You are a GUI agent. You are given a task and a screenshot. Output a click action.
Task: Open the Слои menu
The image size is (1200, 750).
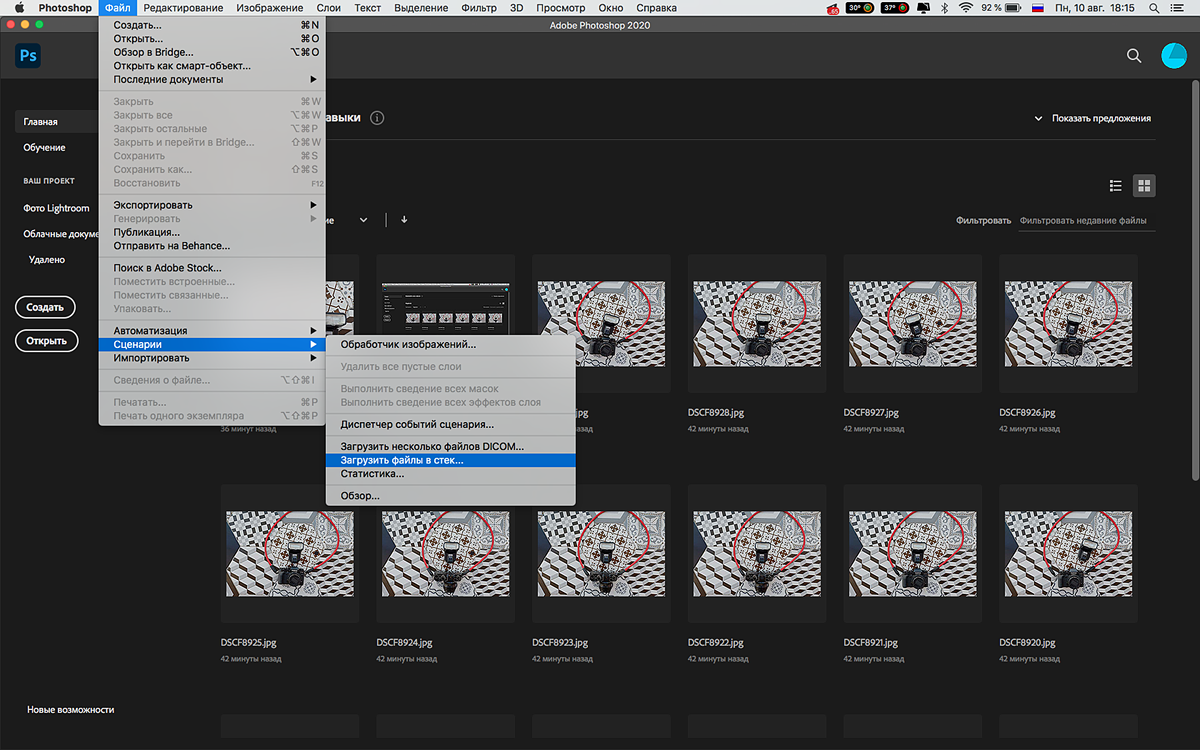[328, 8]
